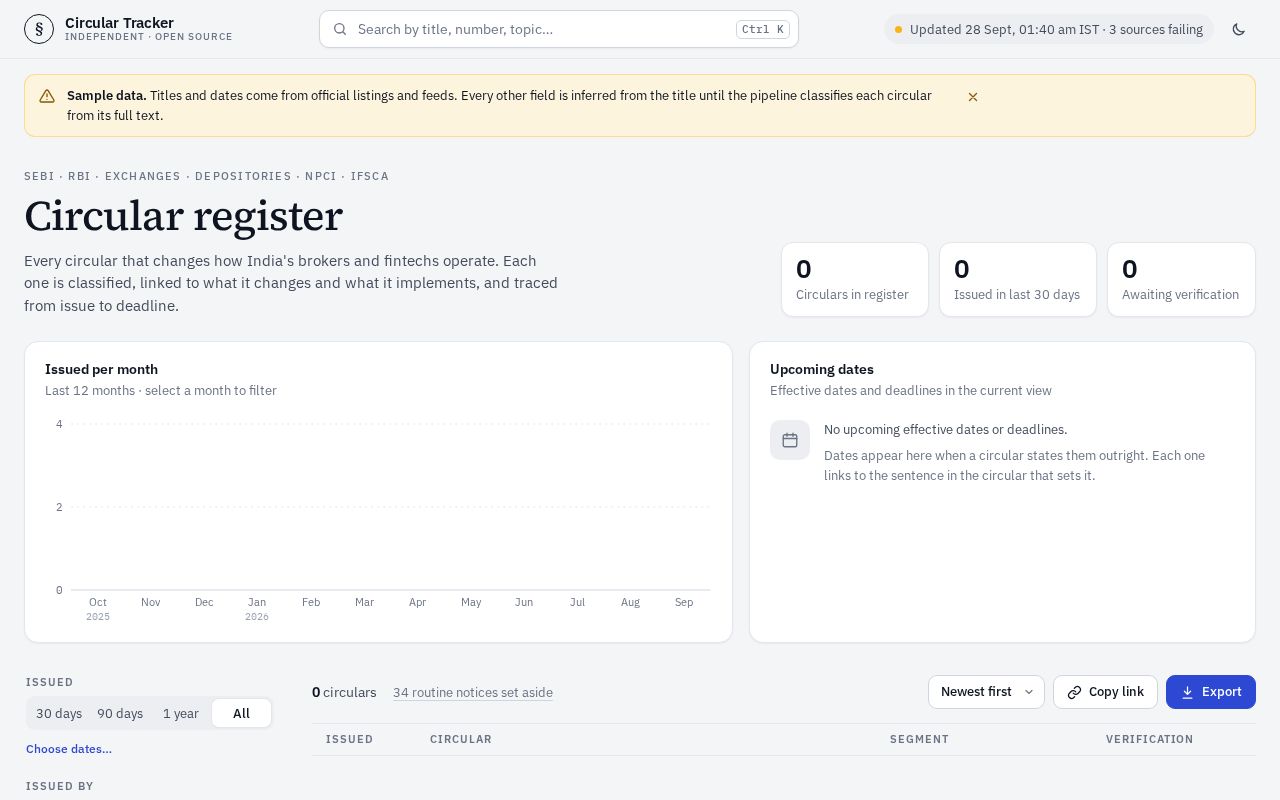
Task: Select the Oct month on chart axis
Action: coord(98,602)
